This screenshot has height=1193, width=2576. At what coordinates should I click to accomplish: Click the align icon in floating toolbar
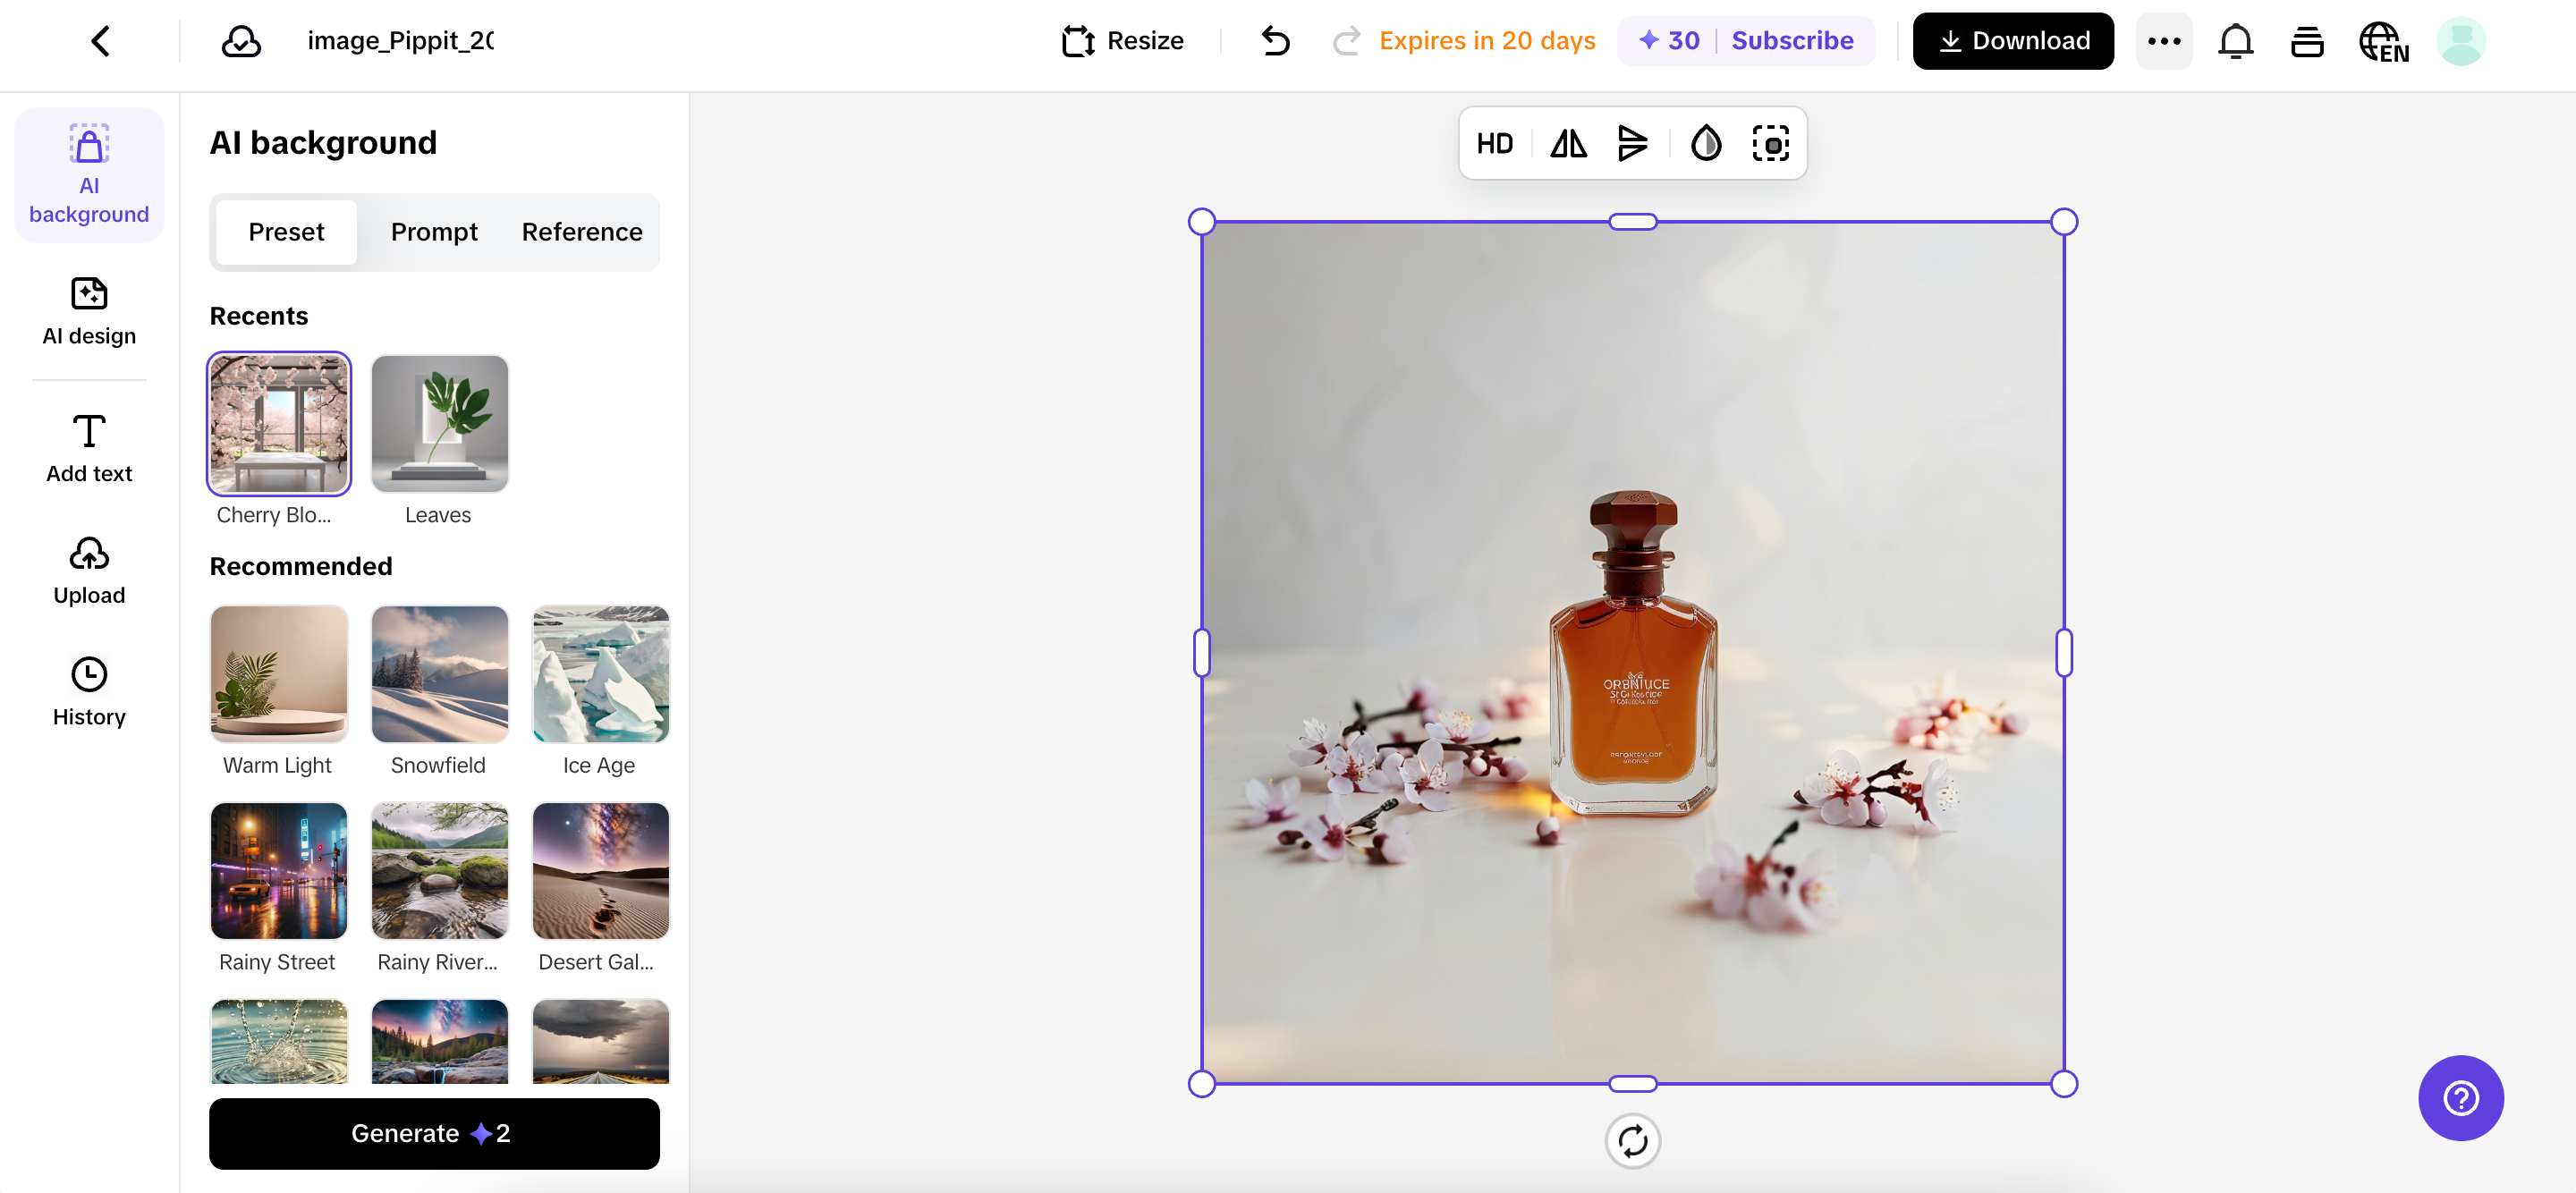tap(1632, 144)
